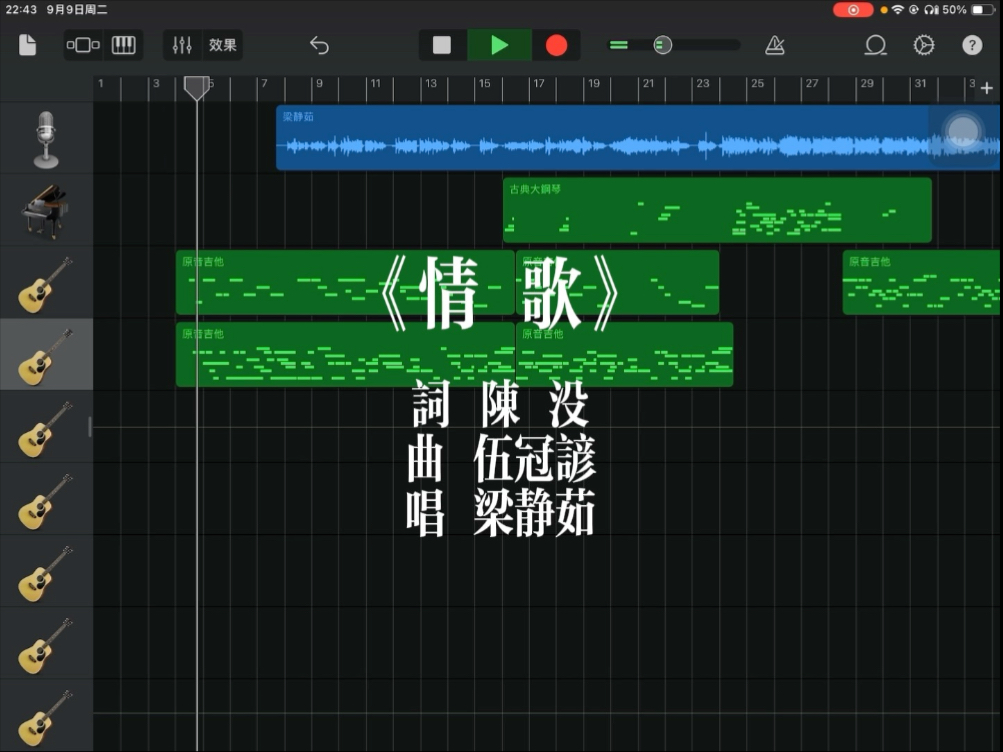Add song section with plus button

pos(986,88)
